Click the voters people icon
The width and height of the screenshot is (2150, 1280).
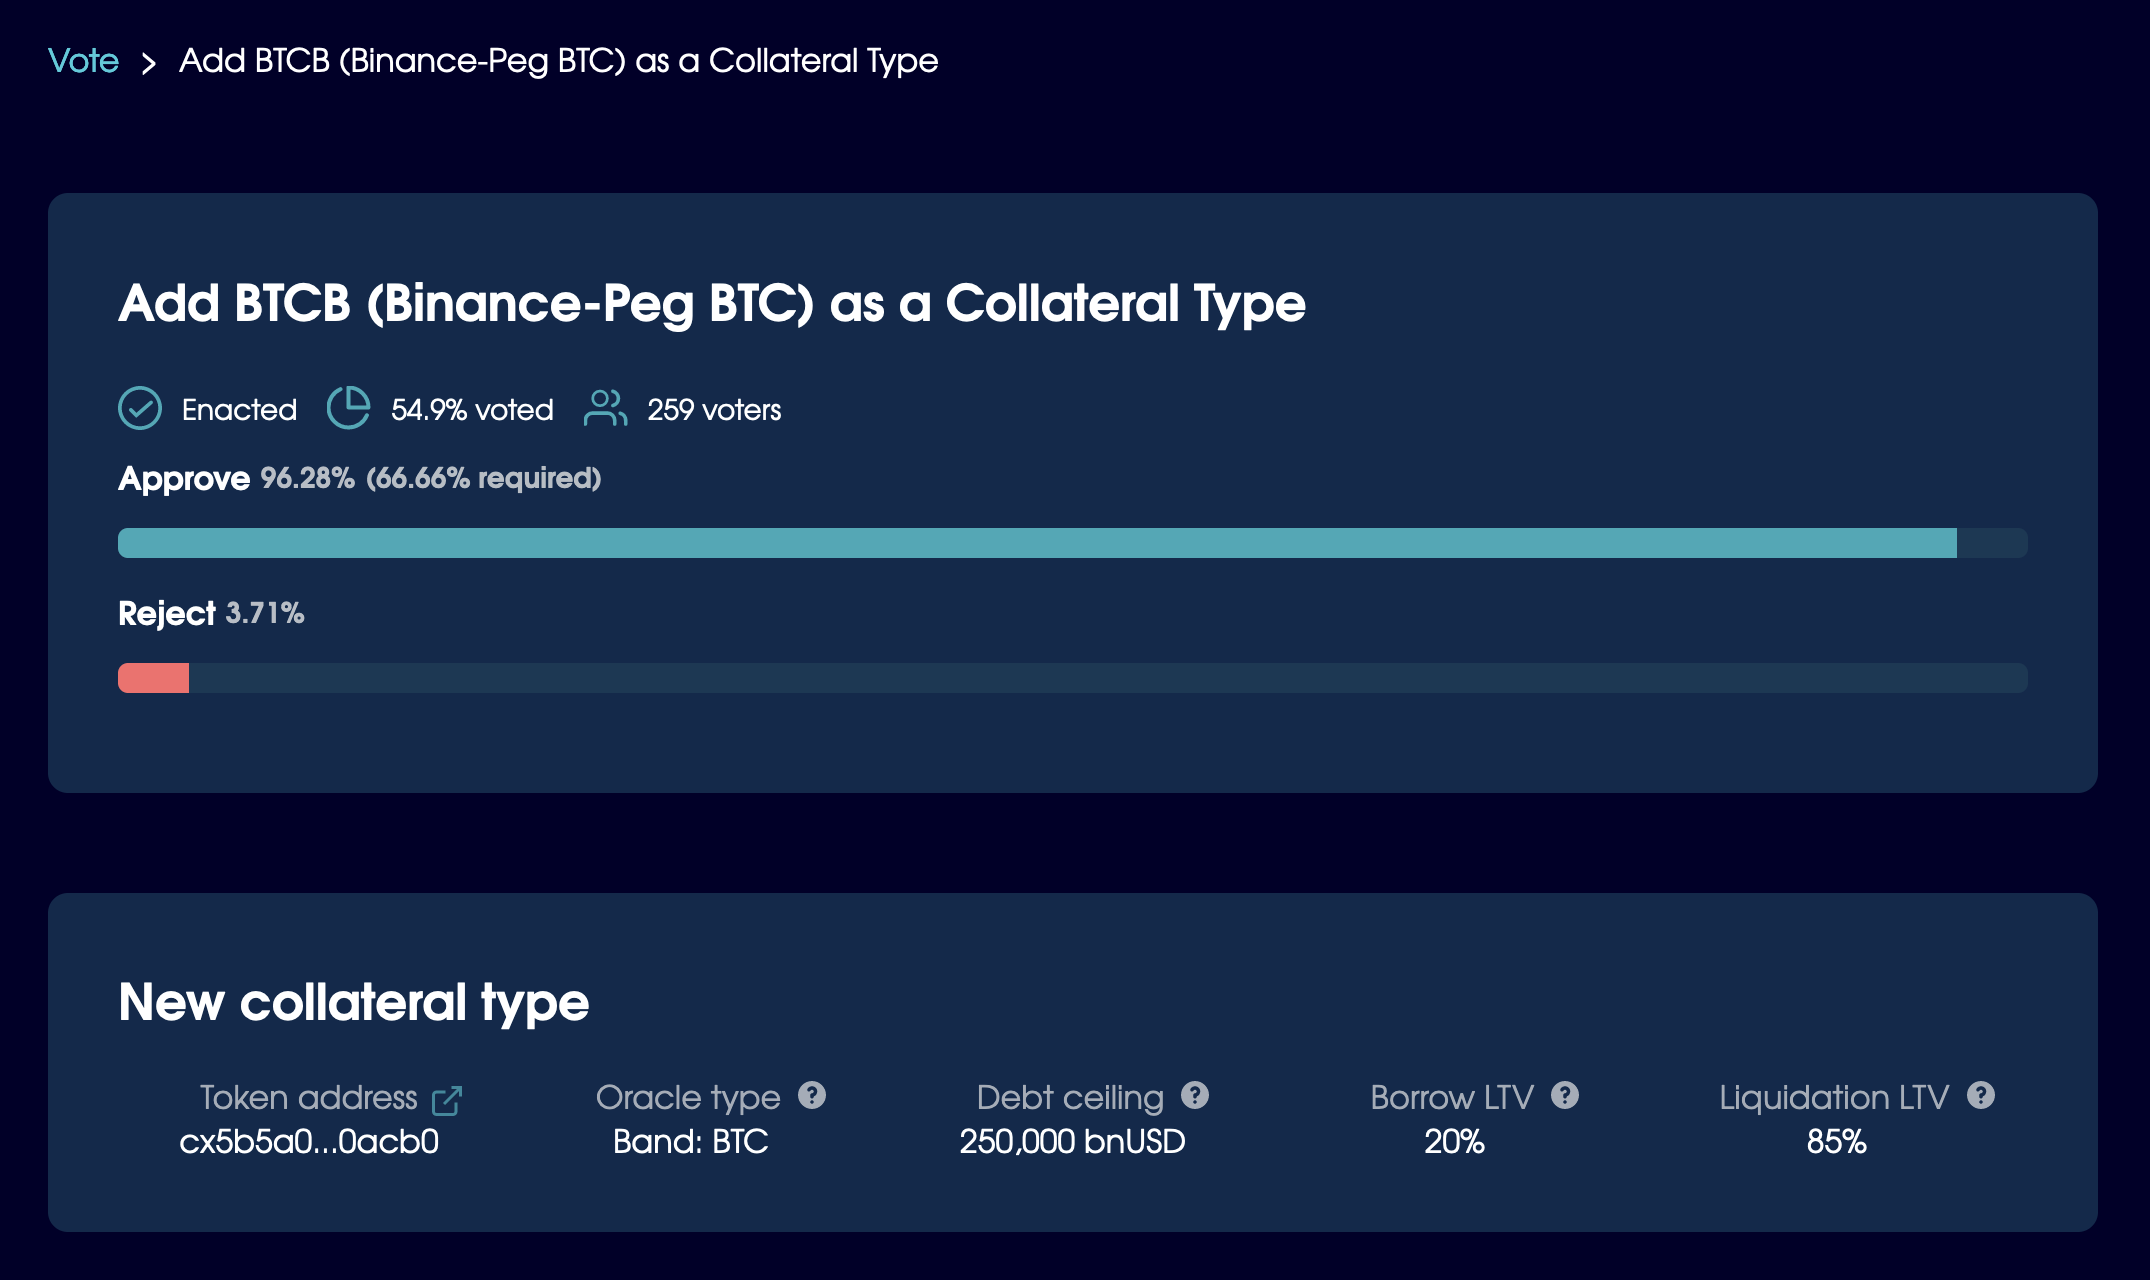(x=605, y=408)
